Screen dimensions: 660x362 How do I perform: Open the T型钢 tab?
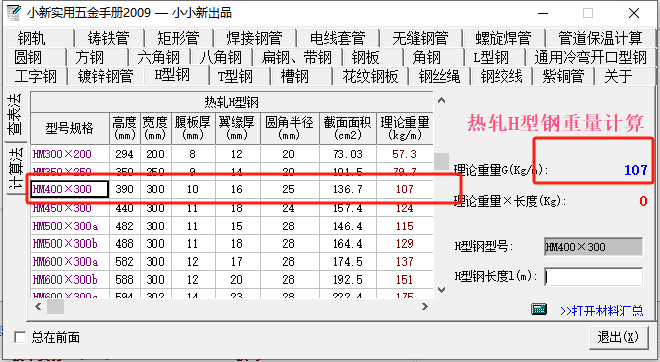point(235,76)
